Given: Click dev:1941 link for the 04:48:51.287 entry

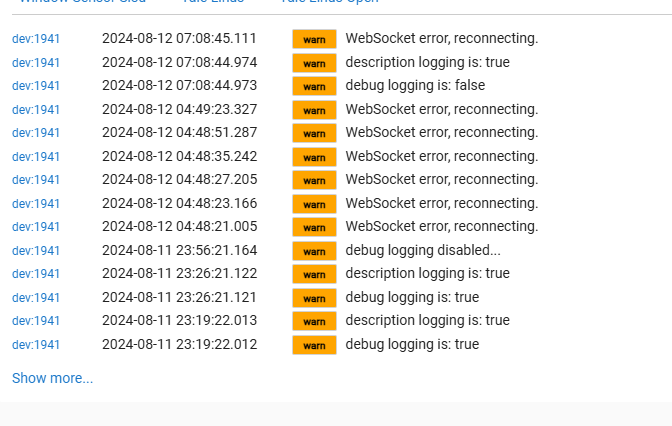Looking at the screenshot, I should [x=36, y=133].
